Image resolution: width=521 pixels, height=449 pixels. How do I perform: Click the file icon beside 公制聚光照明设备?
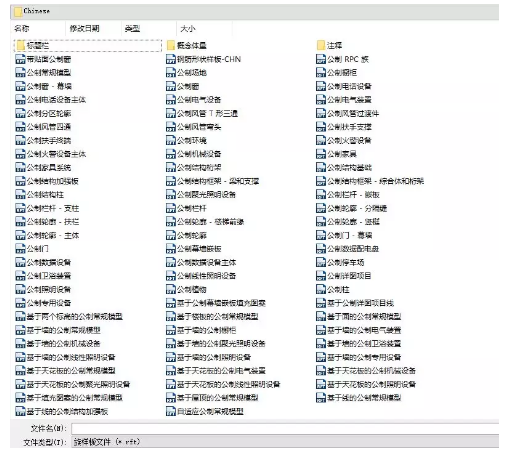click(x=171, y=194)
